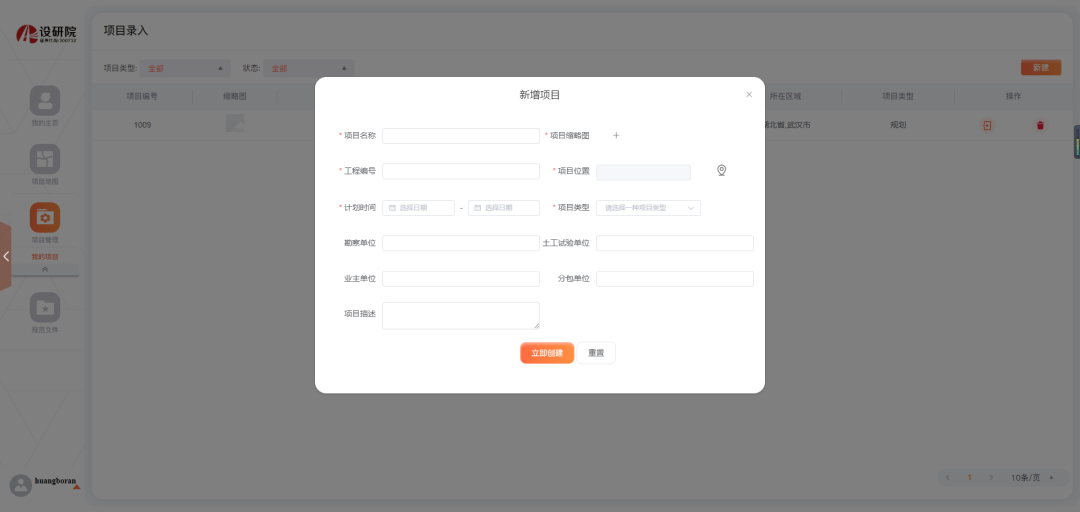The height and width of the screenshot is (512, 1080).
Task: Focus the 分包单位 input field
Action: 675,278
